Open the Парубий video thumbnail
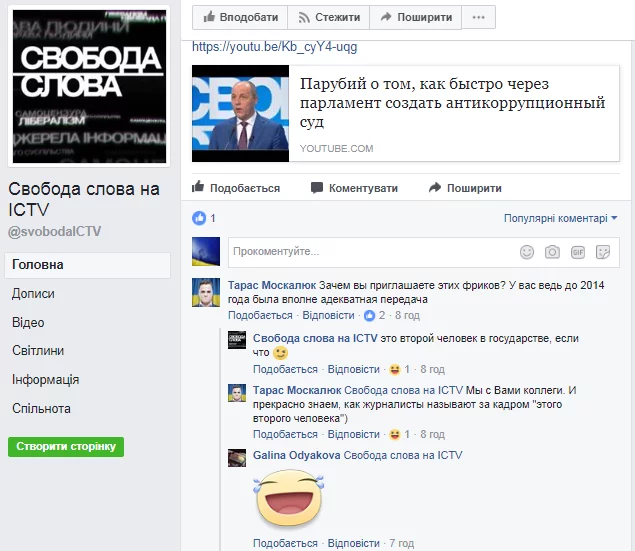The height and width of the screenshot is (551, 635). (x=241, y=113)
